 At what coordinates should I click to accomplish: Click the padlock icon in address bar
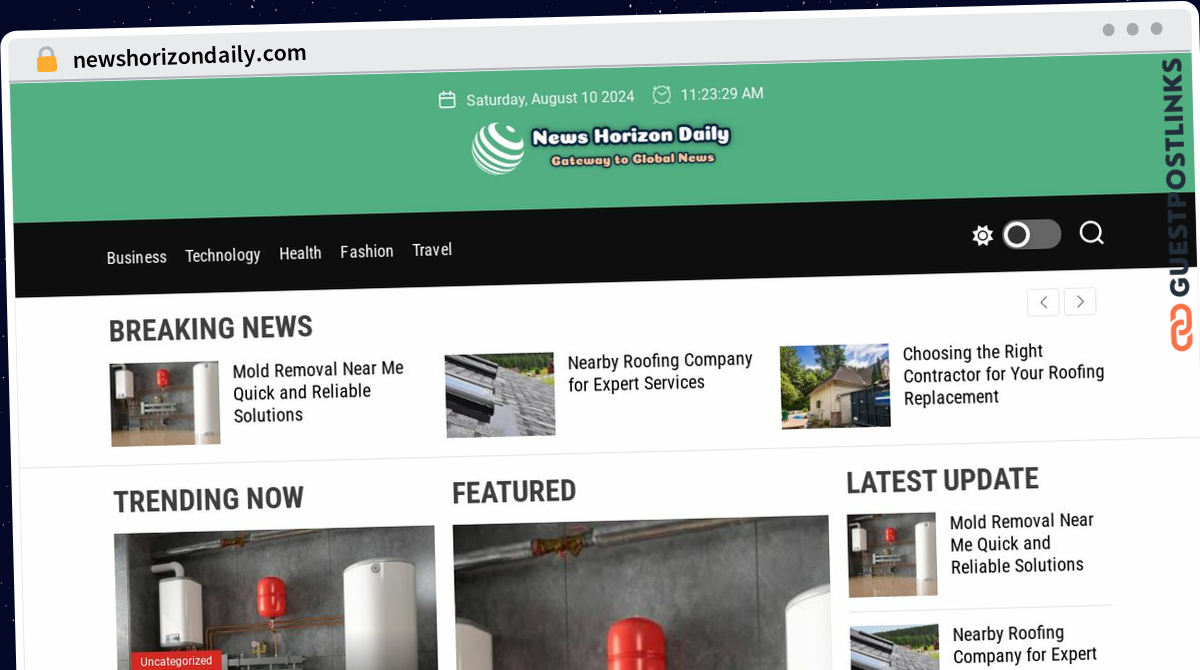coord(47,60)
